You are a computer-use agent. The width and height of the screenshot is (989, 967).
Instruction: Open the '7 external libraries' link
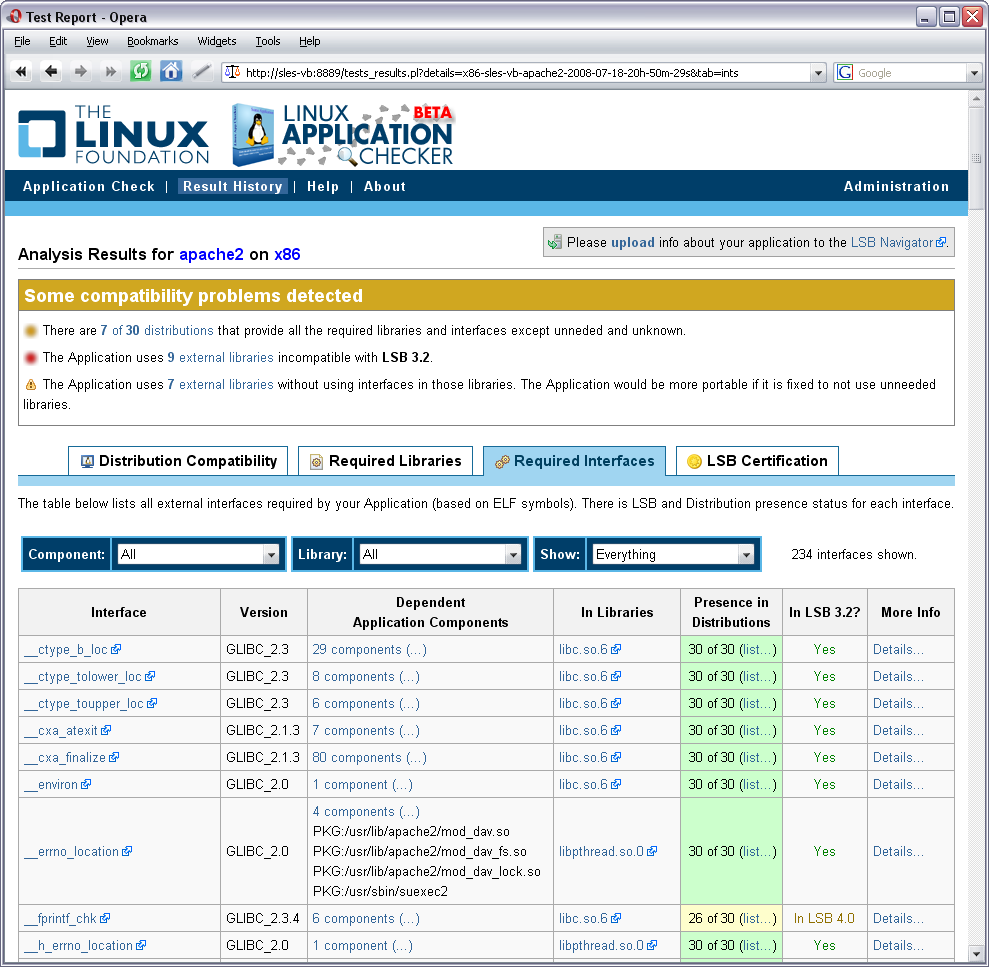coord(221,385)
